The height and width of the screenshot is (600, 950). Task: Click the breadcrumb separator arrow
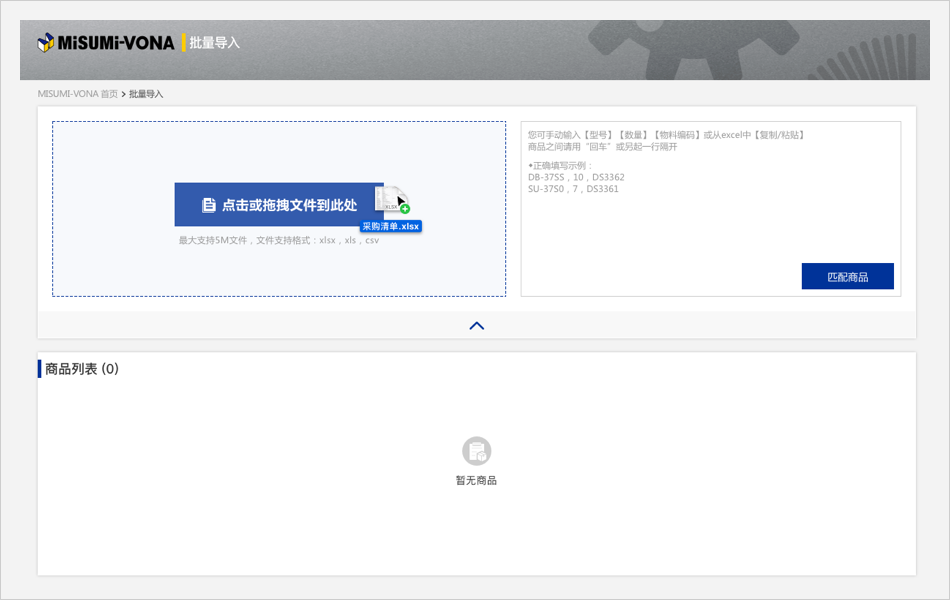point(123,94)
